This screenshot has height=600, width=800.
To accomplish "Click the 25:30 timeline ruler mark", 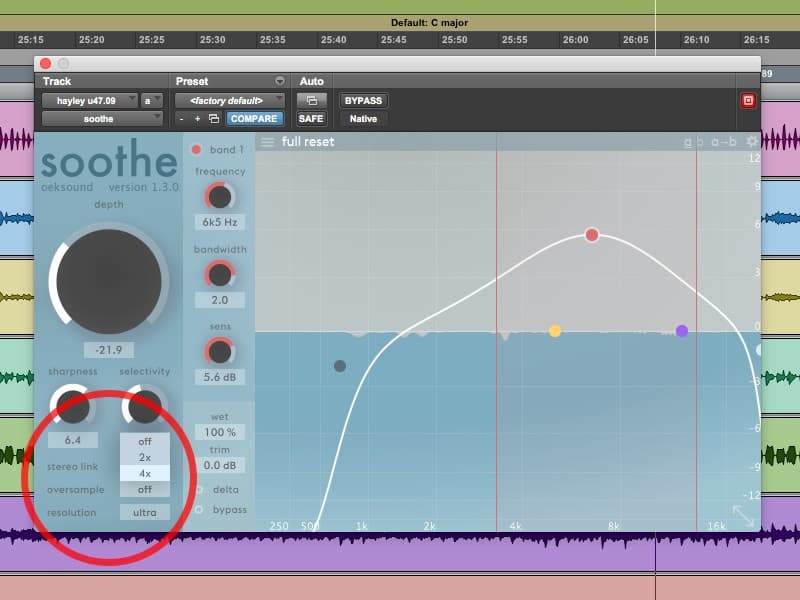I will click(x=212, y=40).
